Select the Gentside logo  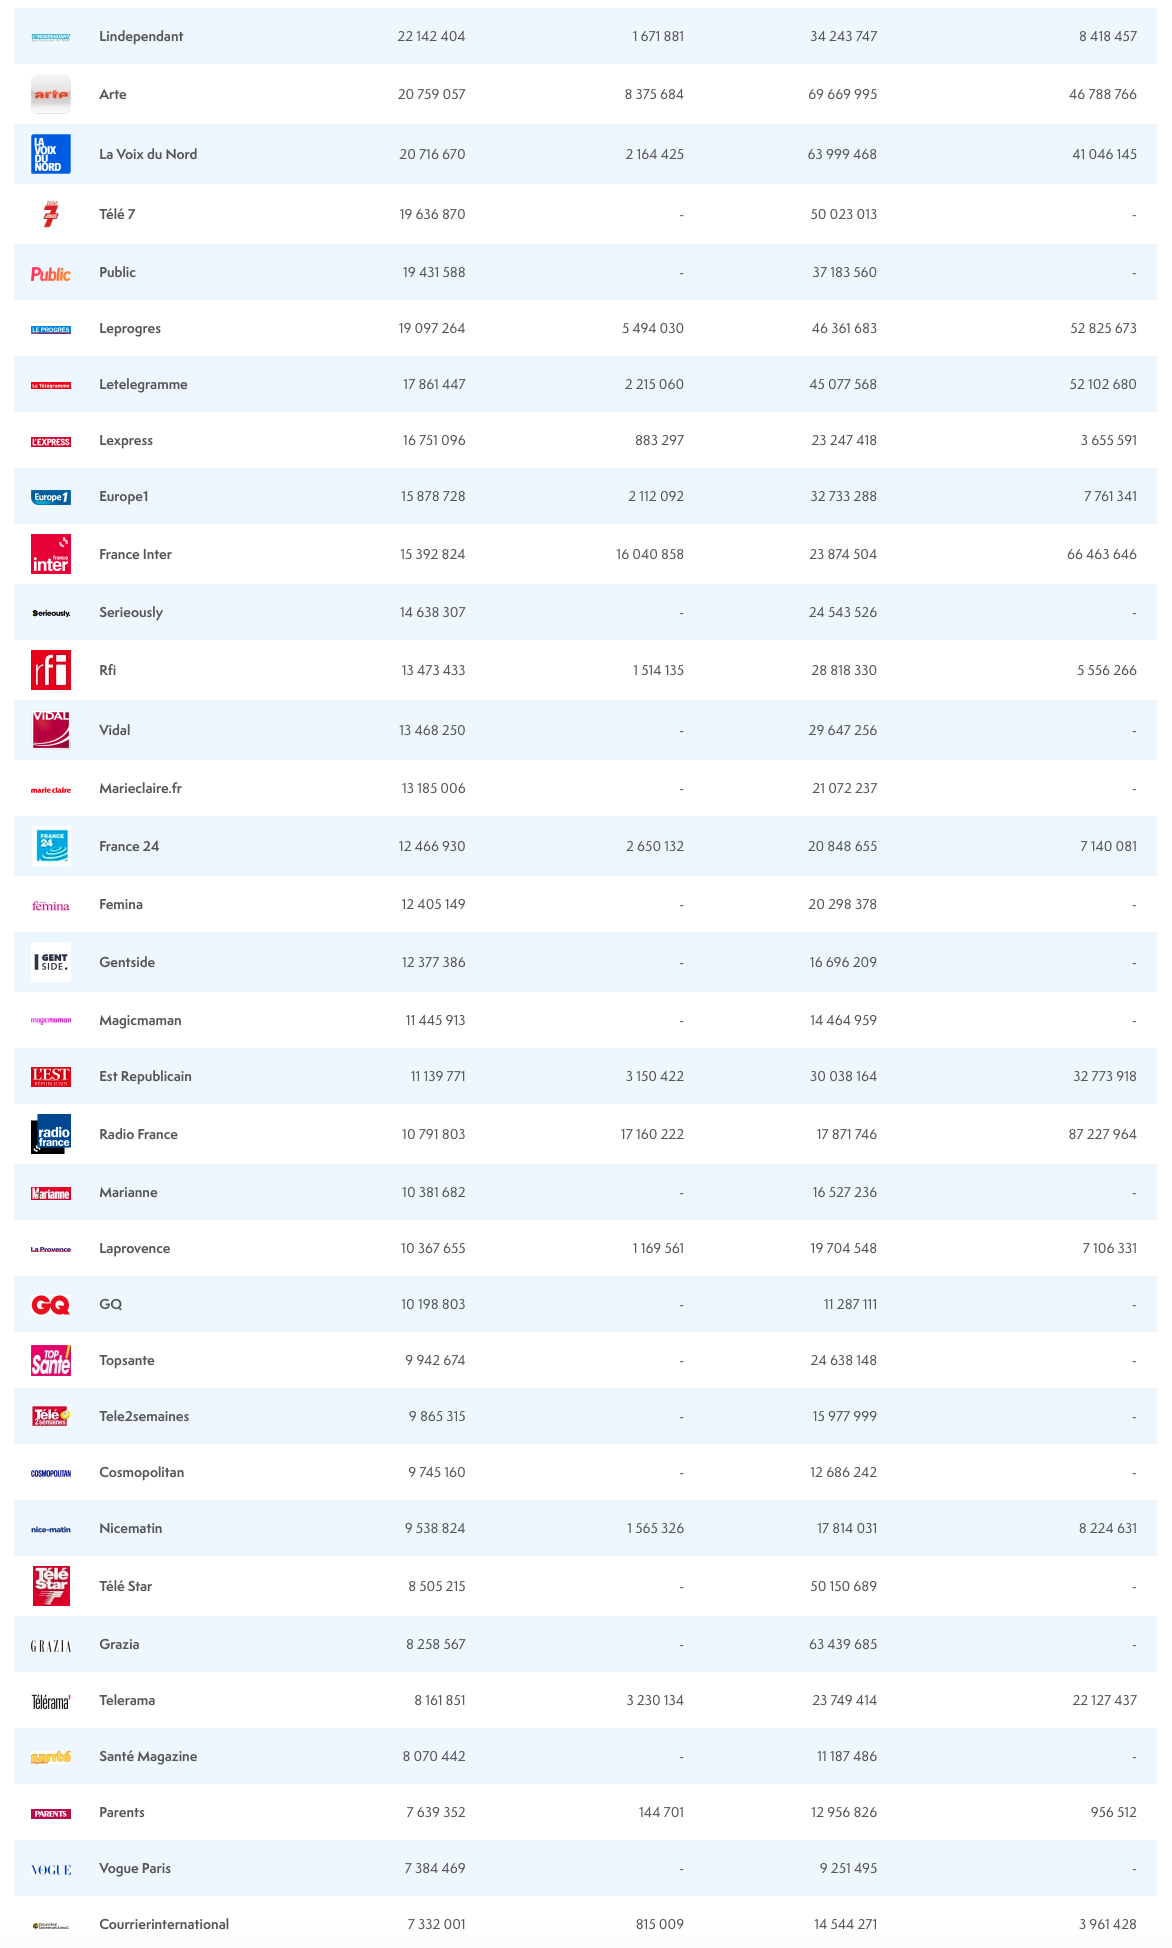[51, 962]
